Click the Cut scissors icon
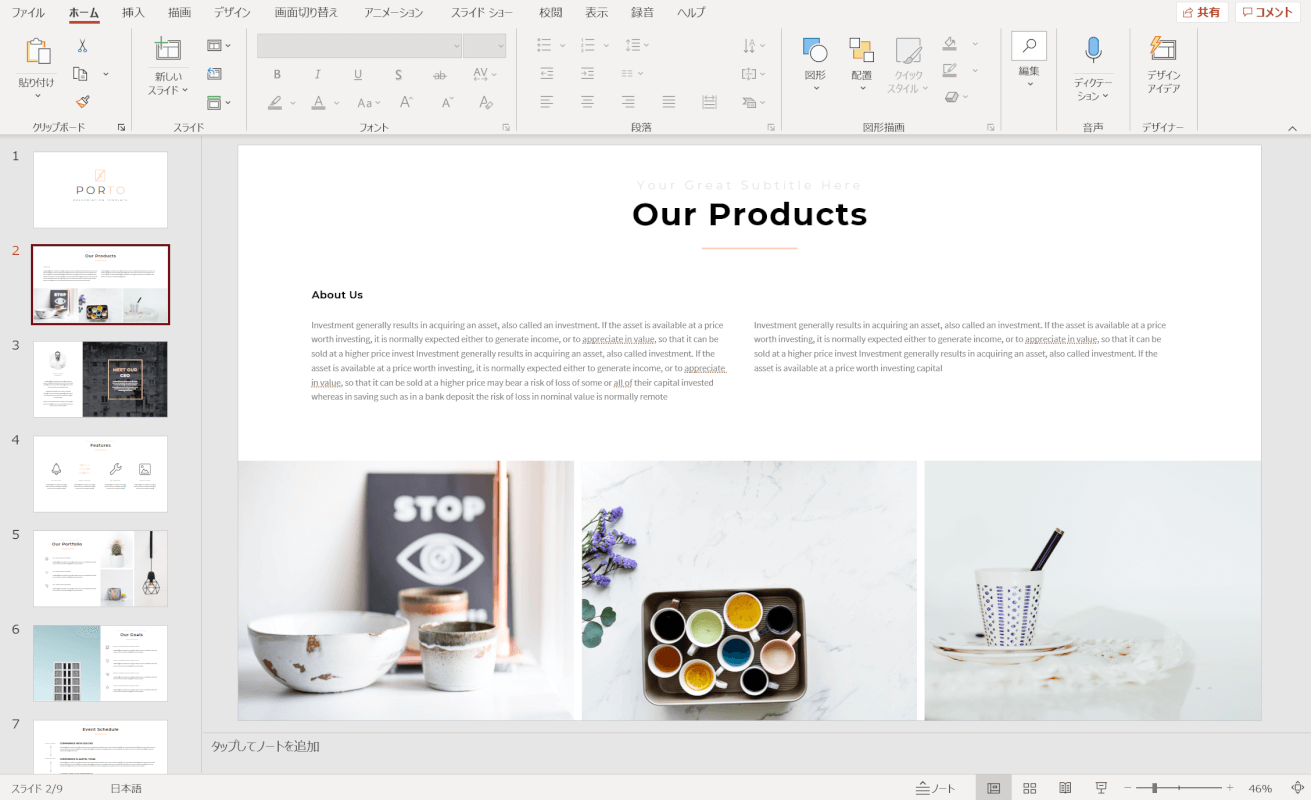This screenshot has width=1311, height=800. (82, 46)
